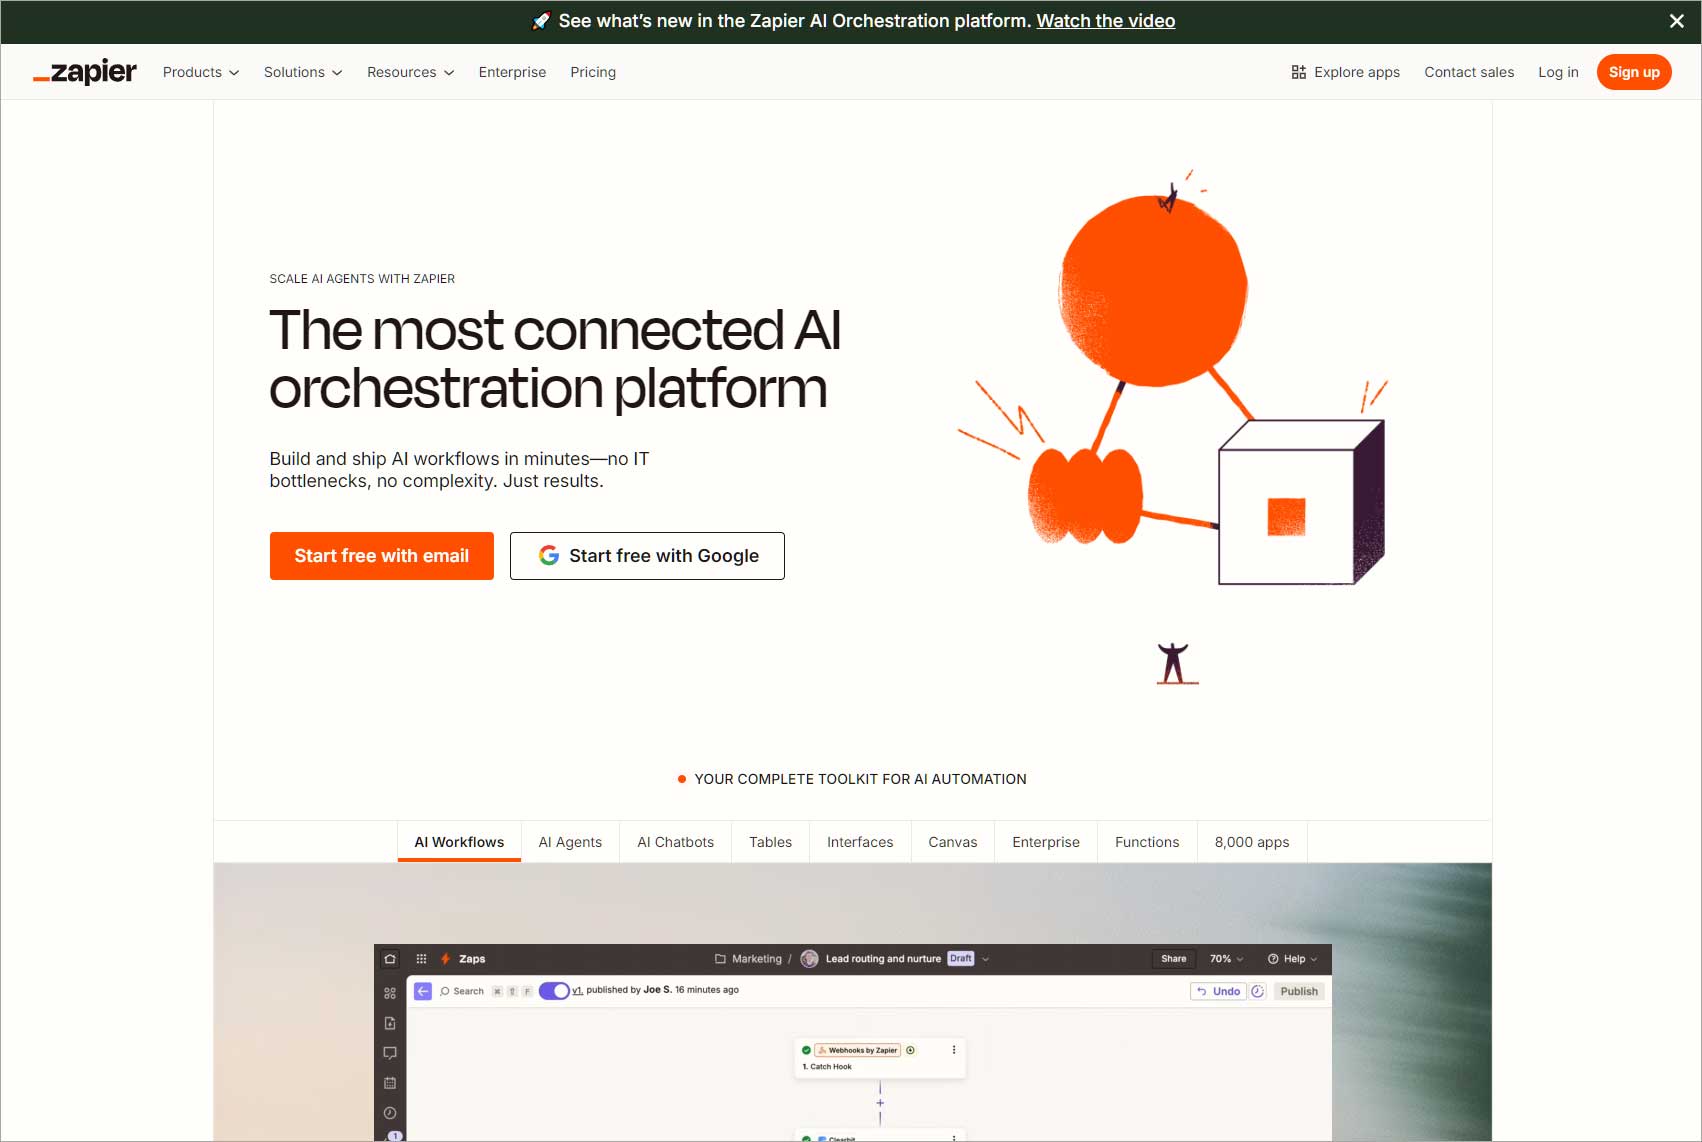Open three-dot menu on Webhooks step
1702x1142 pixels.
pyautogui.click(x=954, y=1050)
